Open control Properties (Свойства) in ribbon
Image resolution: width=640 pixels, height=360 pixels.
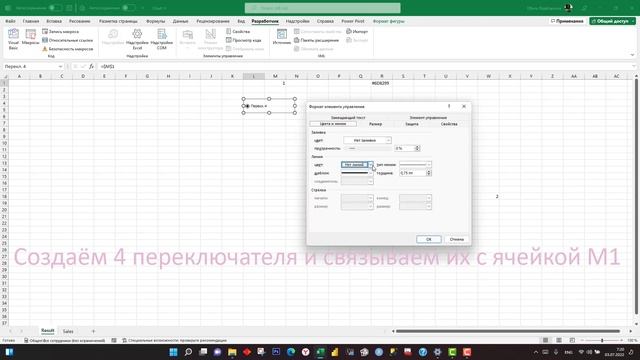[x=238, y=31]
